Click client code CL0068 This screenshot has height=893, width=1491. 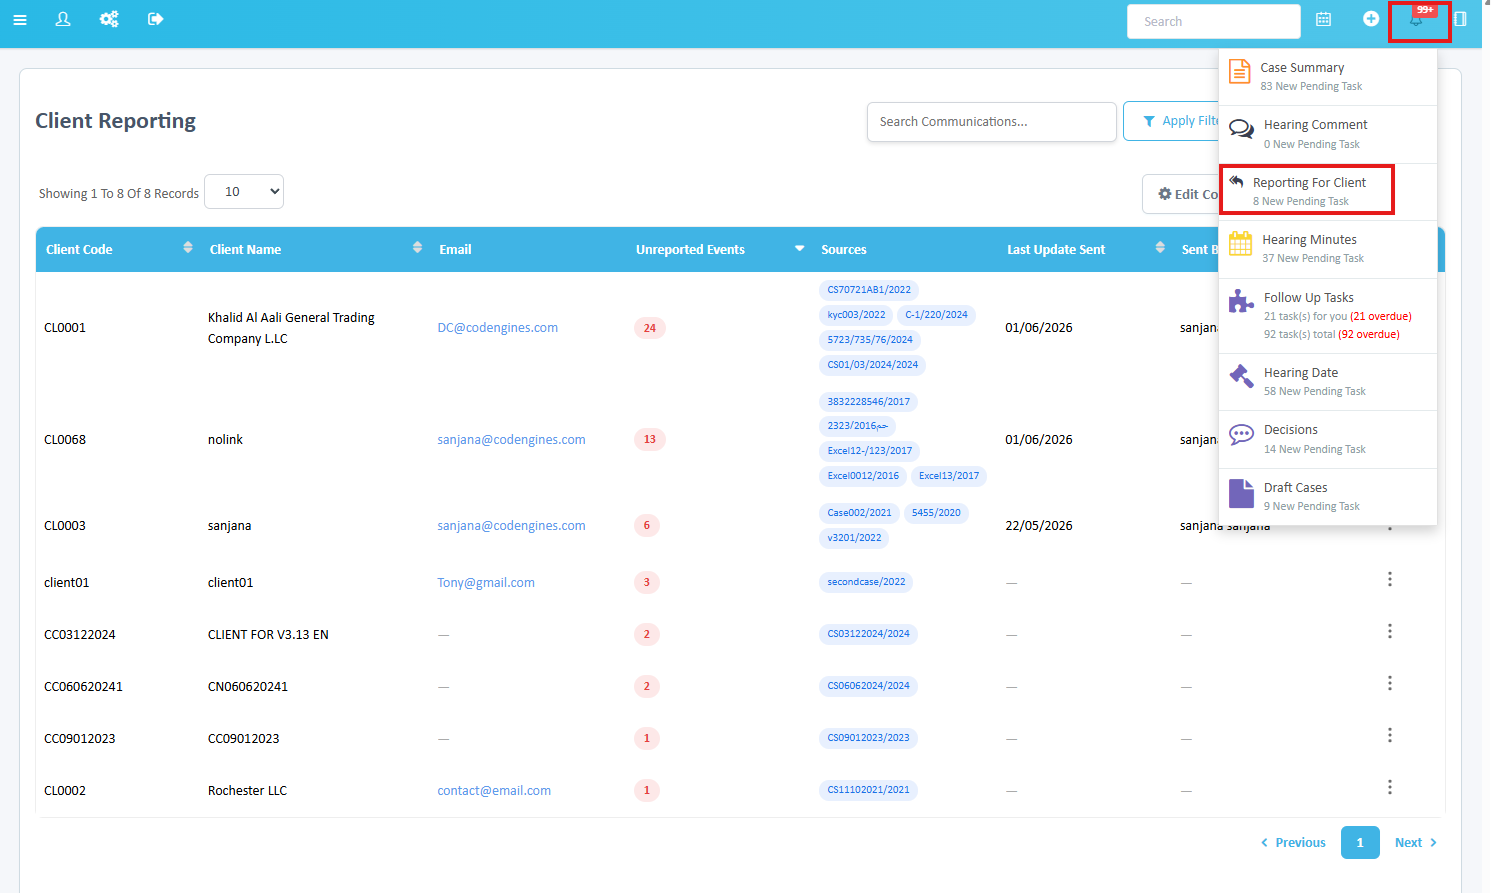pos(65,440)
